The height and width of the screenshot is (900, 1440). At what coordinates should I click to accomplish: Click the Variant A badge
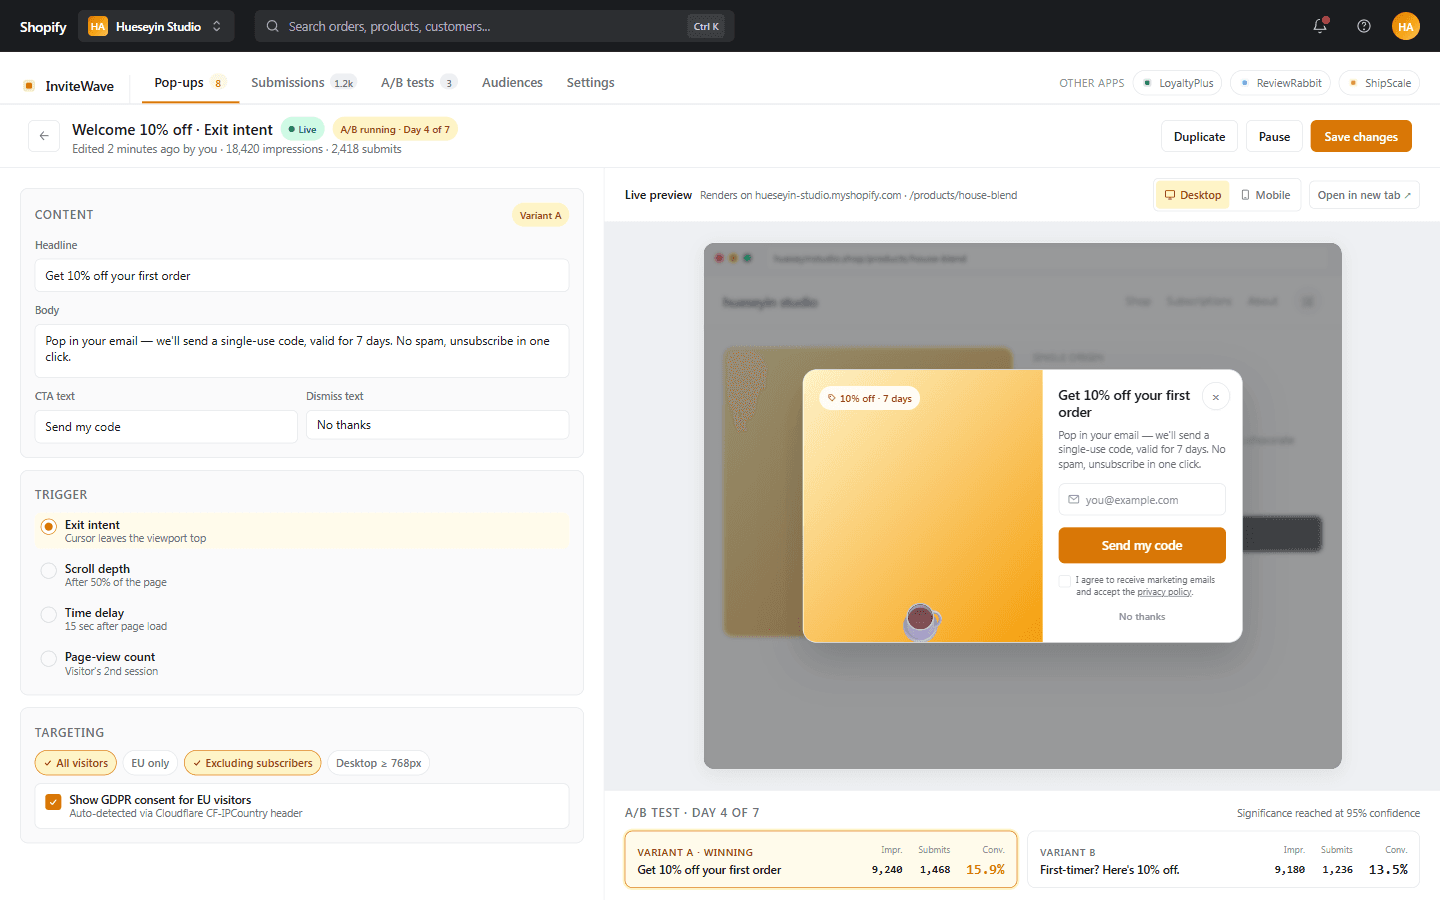[540, 215]
